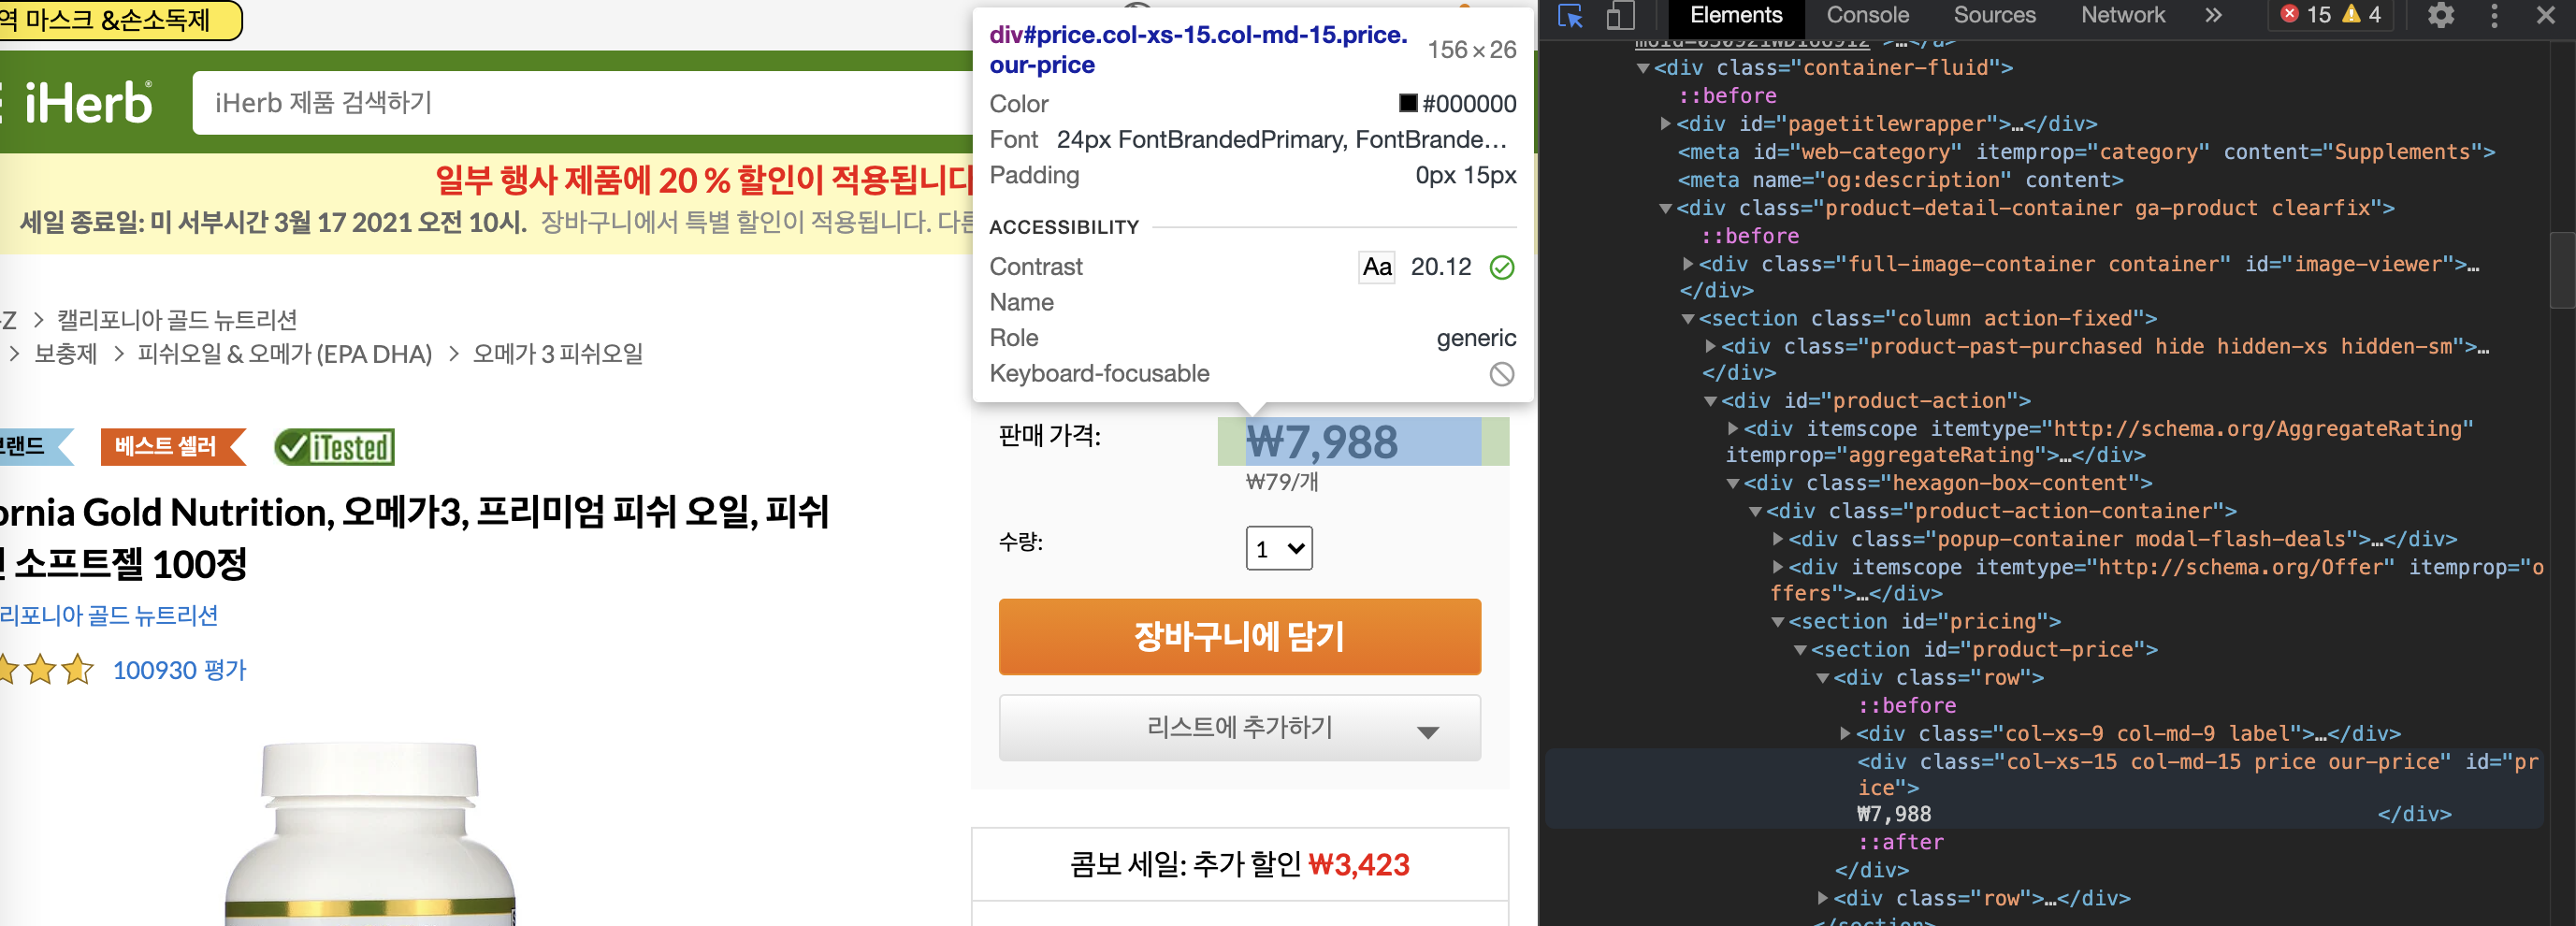Click the DevTools vertical scrollbar thumb
This screenshot has height=926, width=2576.
tap(2563, 270)
